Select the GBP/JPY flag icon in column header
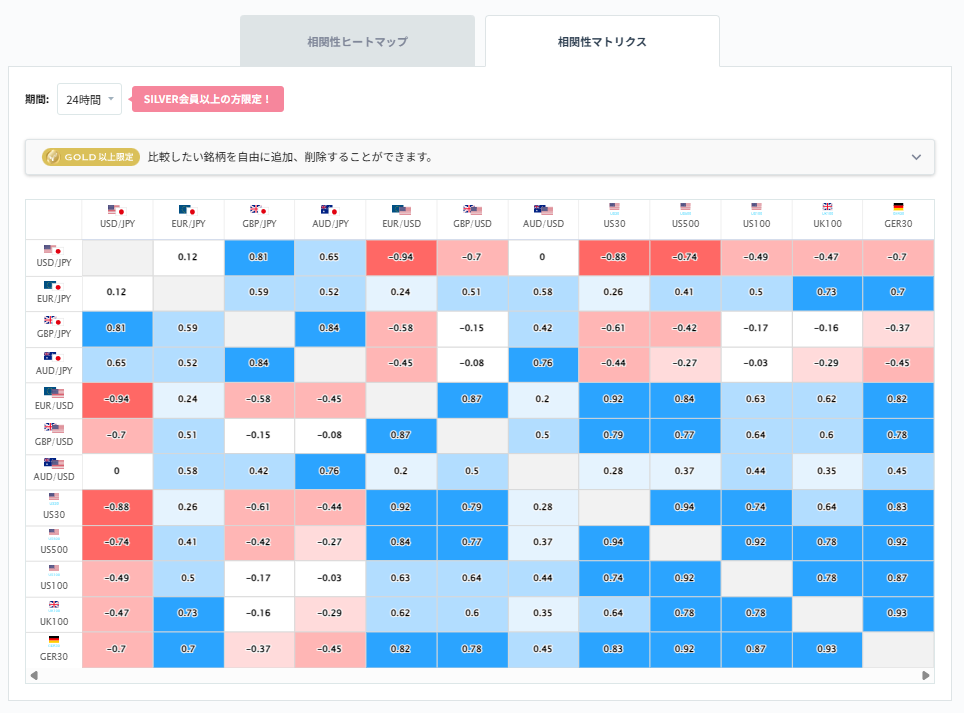 point(259,211)
